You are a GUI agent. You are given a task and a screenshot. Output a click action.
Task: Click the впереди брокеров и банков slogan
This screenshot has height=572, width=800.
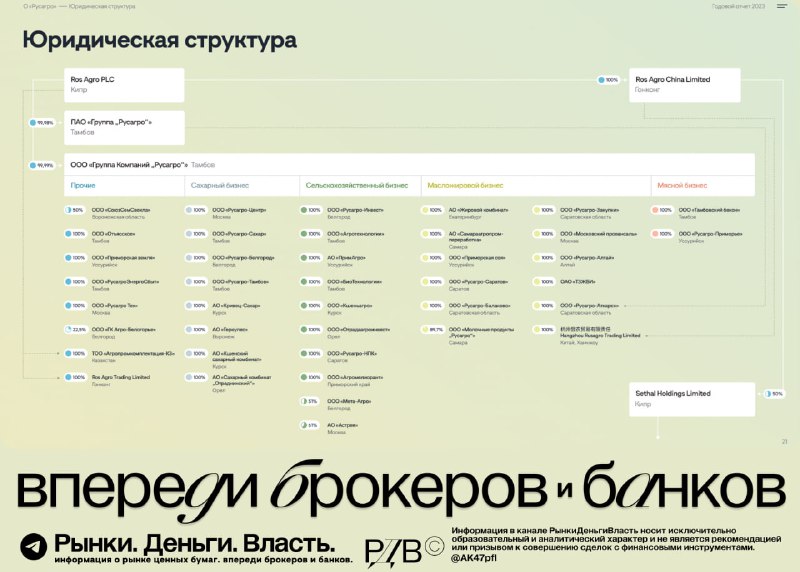pos(401,489)
